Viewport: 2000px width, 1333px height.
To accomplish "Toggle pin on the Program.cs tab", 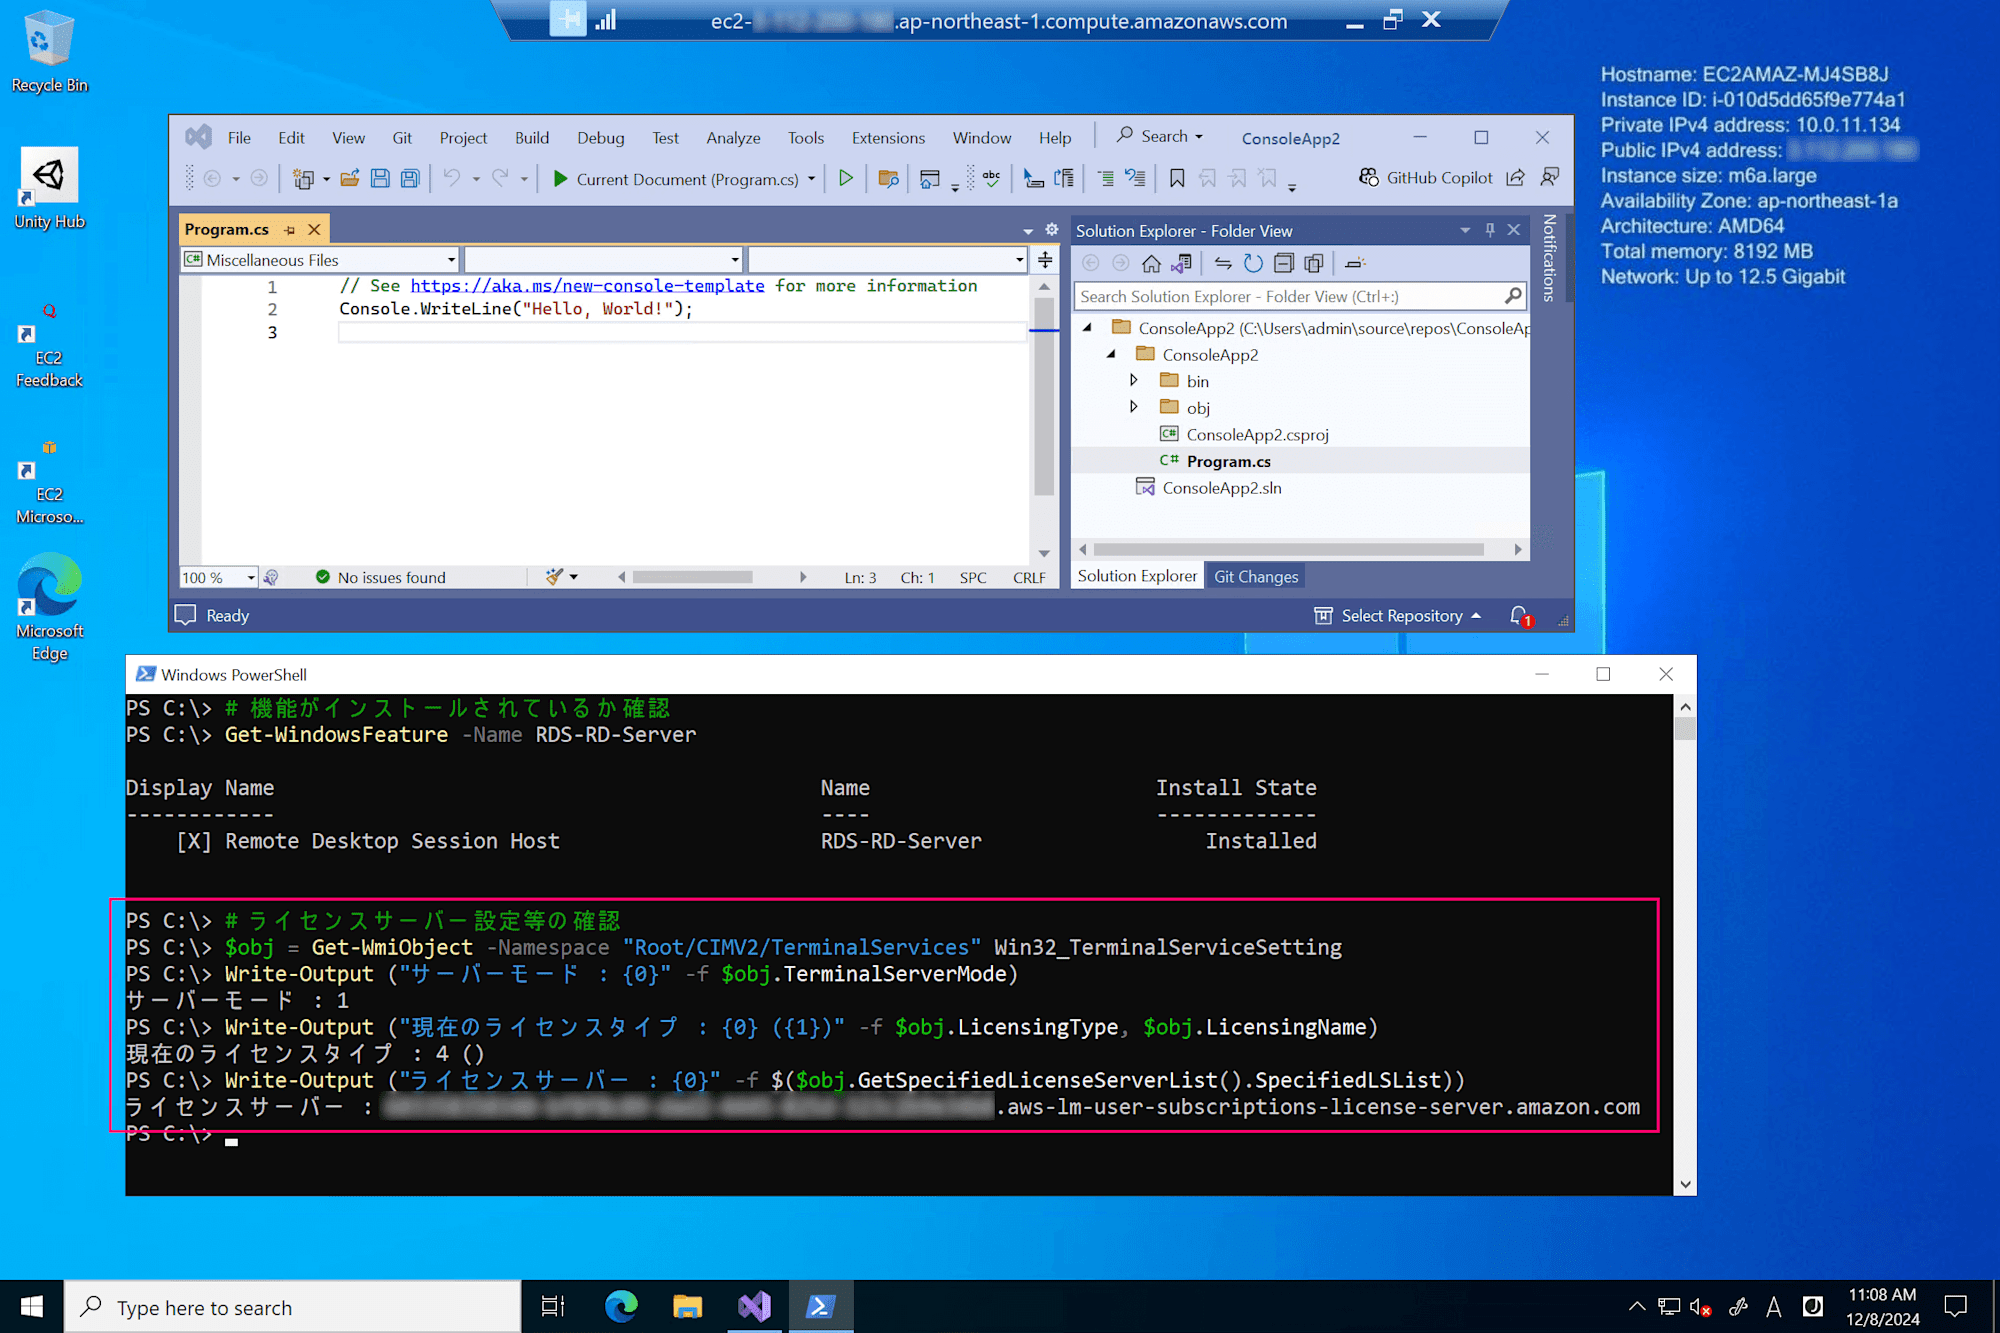I will click(290, 230).
